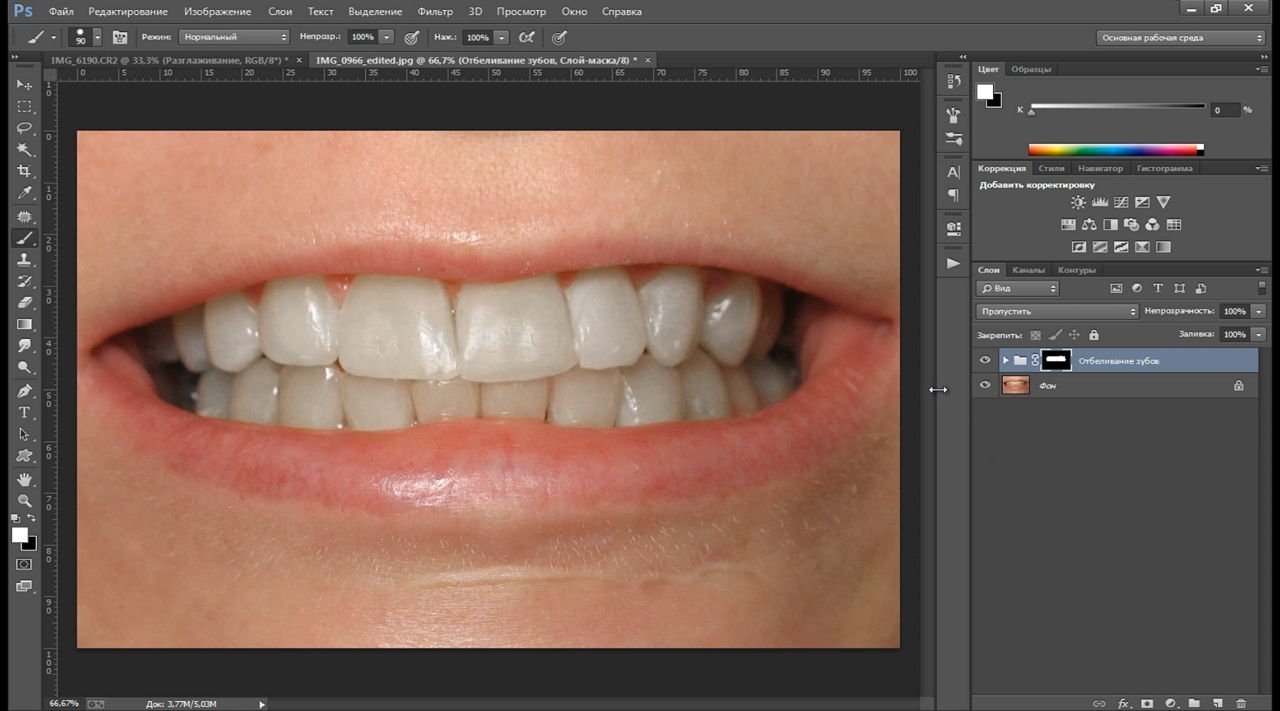Viewport: 1280px width, 711px height.
Task: Select the Pen tool
Action: point(25,391)
